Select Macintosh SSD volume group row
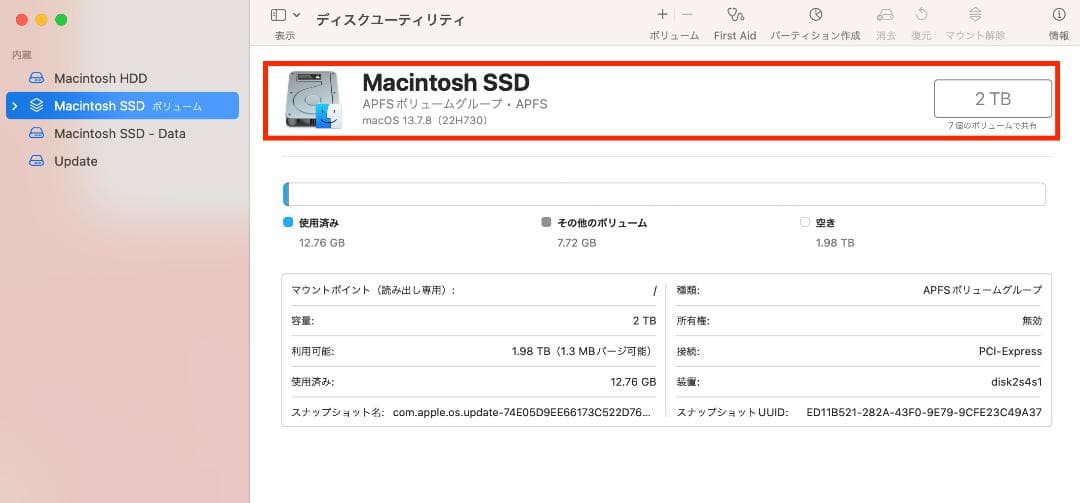Image resolution: width=1080 pixels, height=503 pixels. click(123, 106)
